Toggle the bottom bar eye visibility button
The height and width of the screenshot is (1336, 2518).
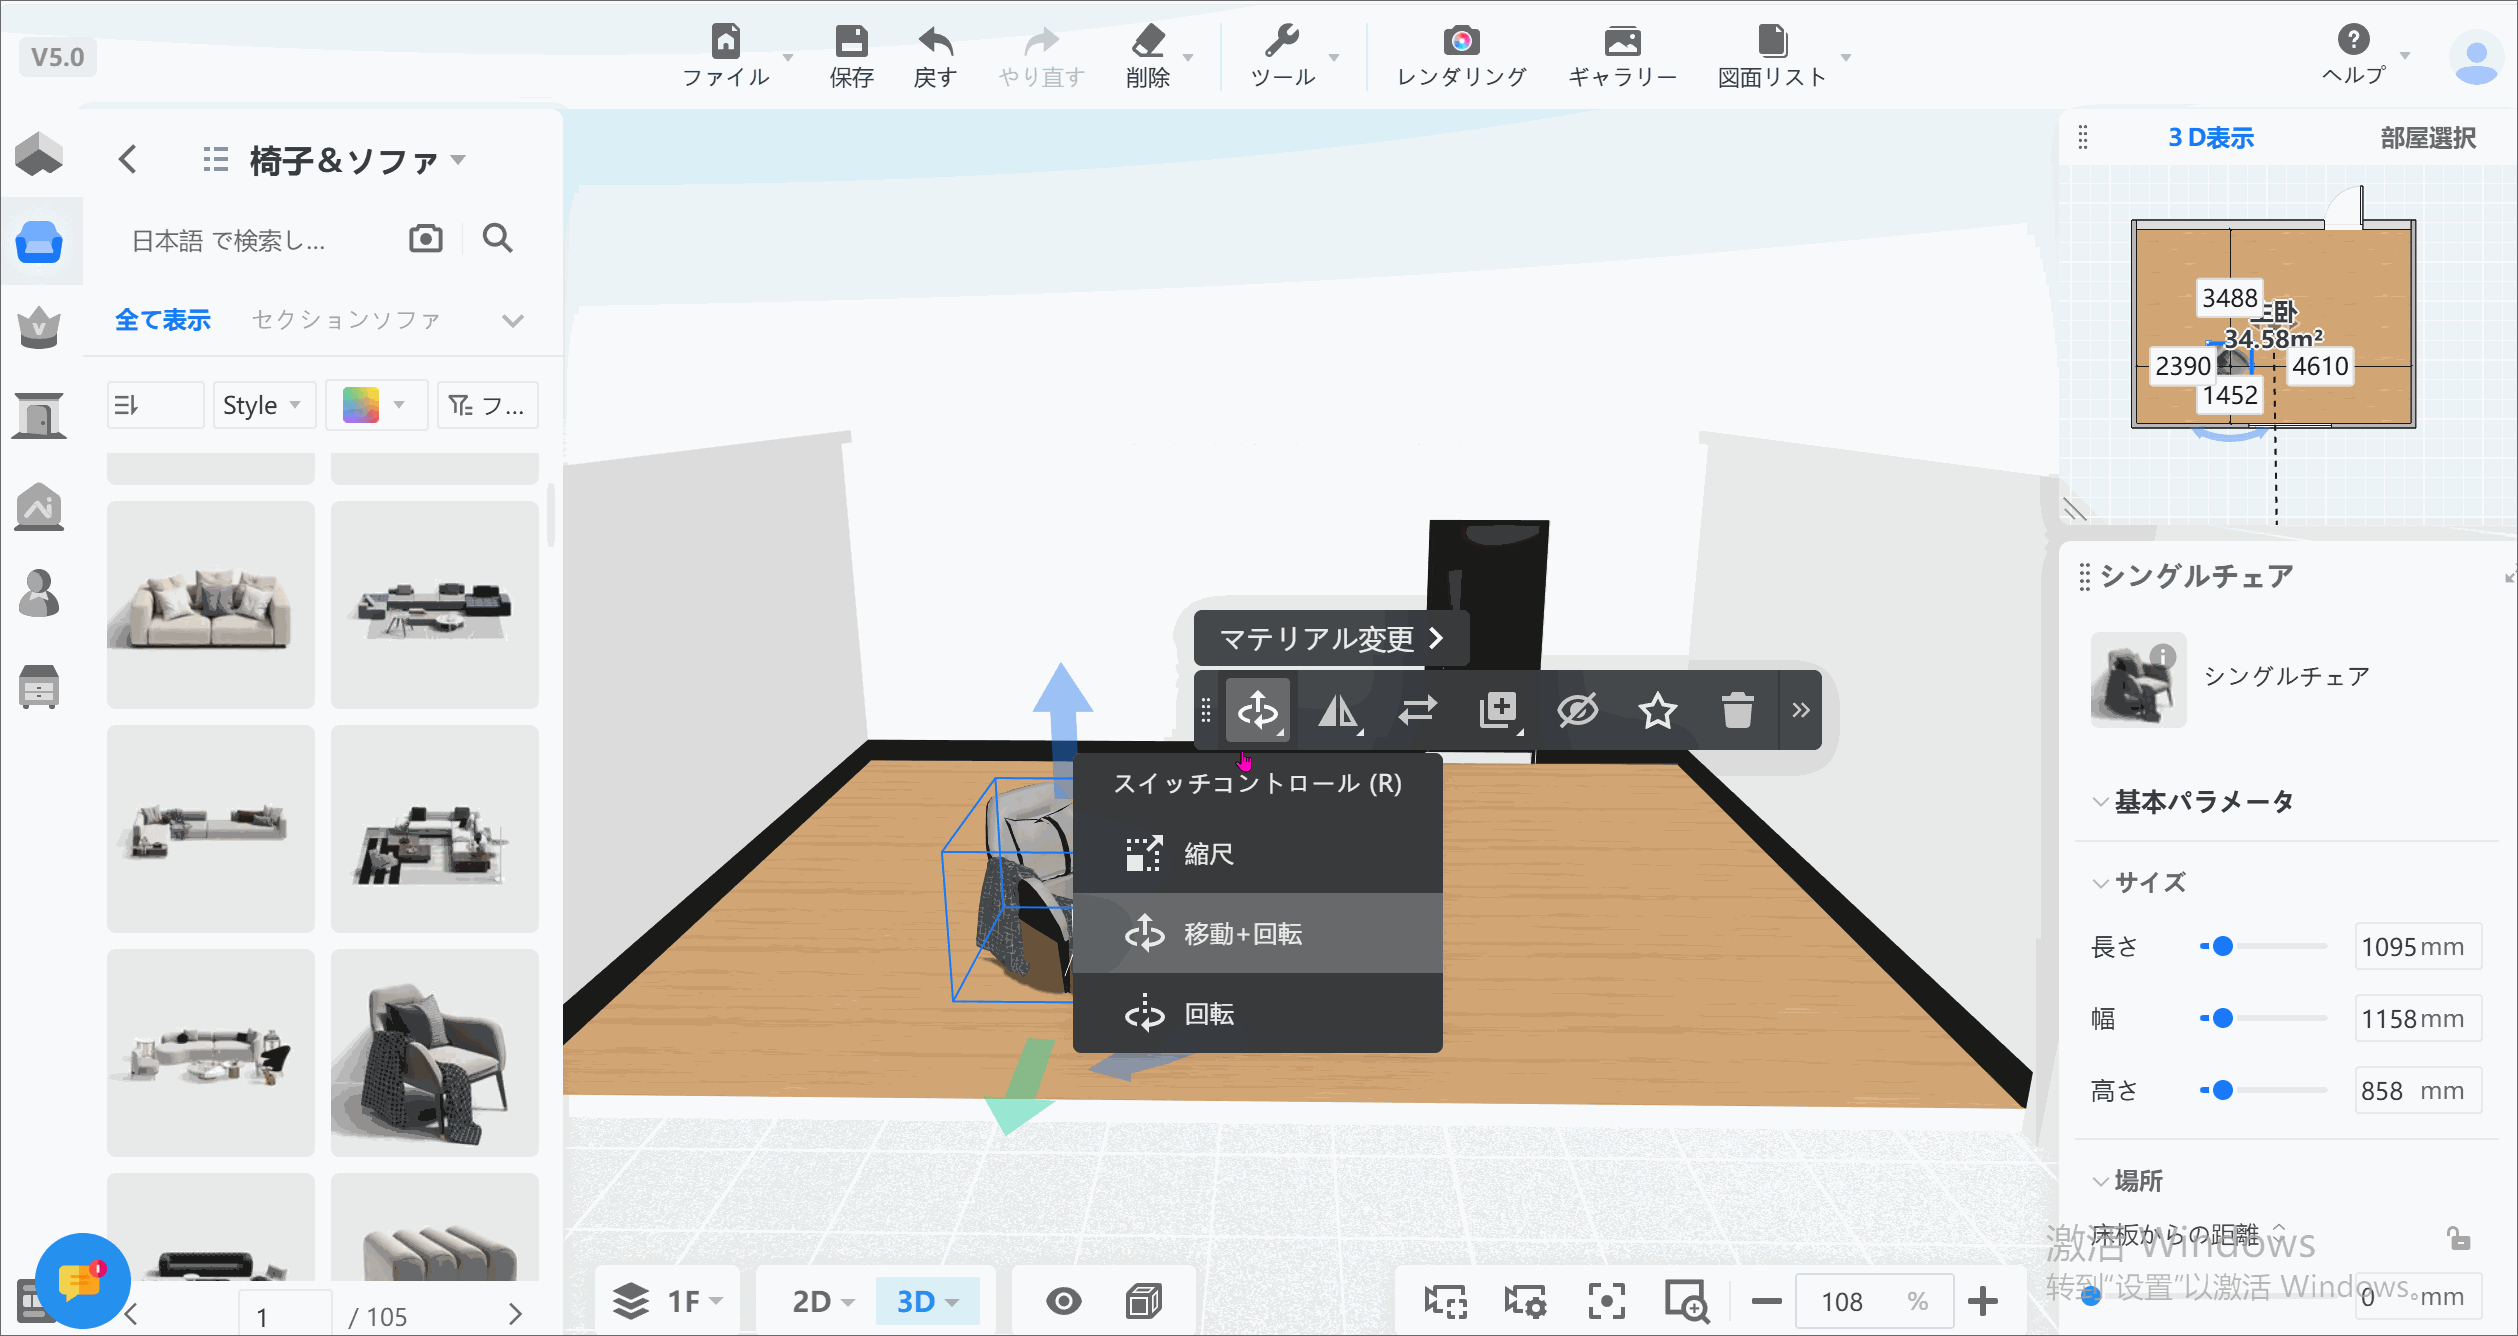click(x=1063, y=1301)
